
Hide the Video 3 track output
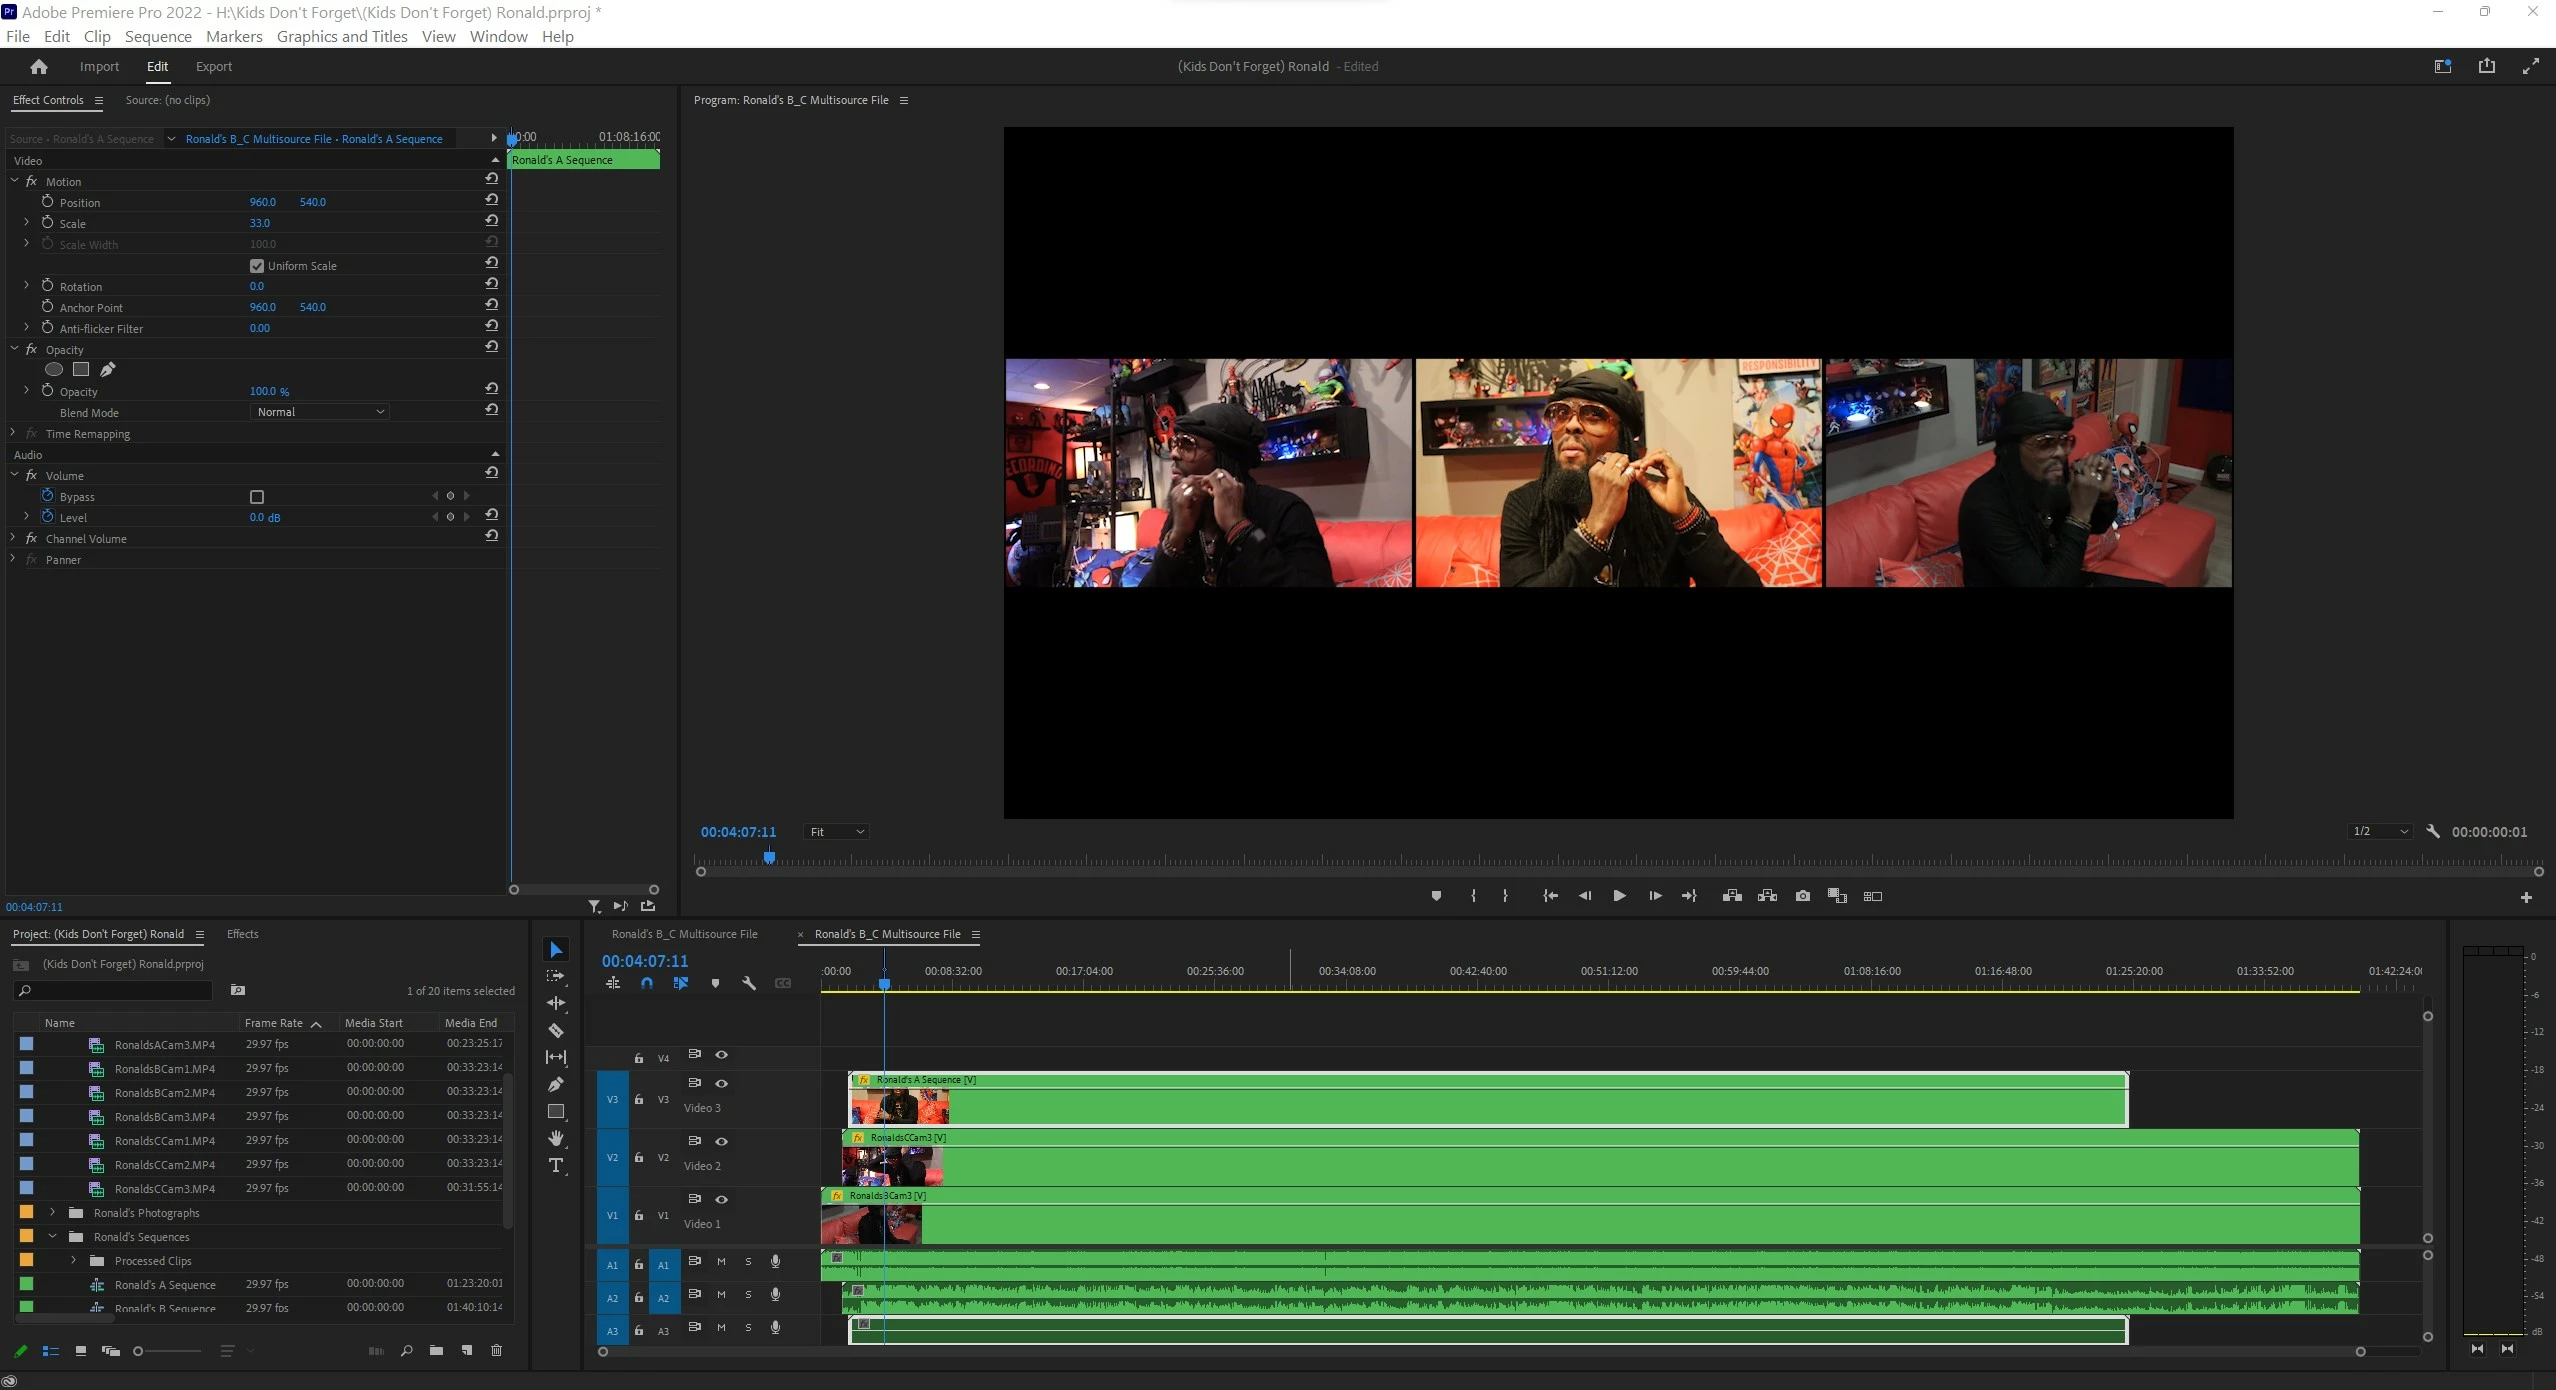click(x=721, y=1083)
